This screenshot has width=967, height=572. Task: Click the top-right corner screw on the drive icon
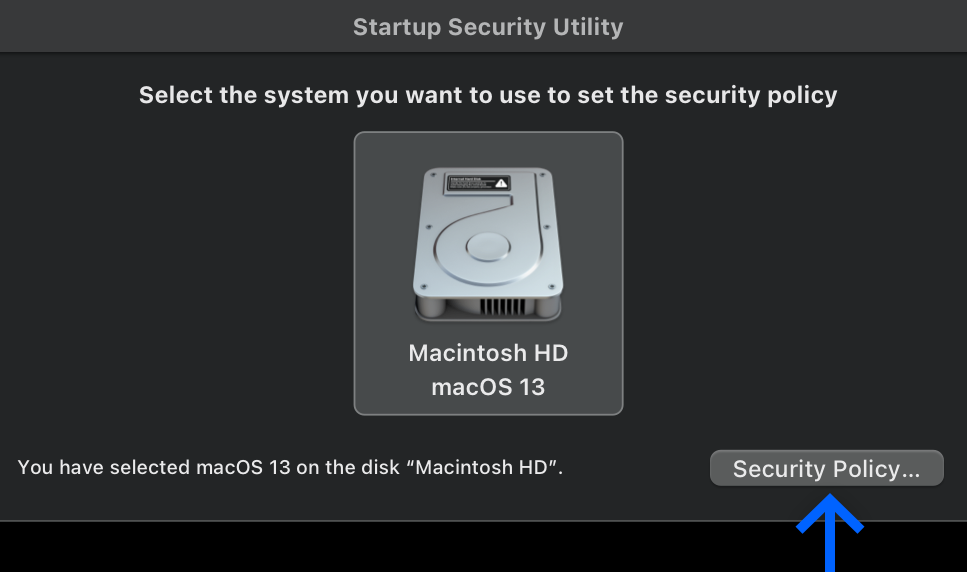[543, 175]
